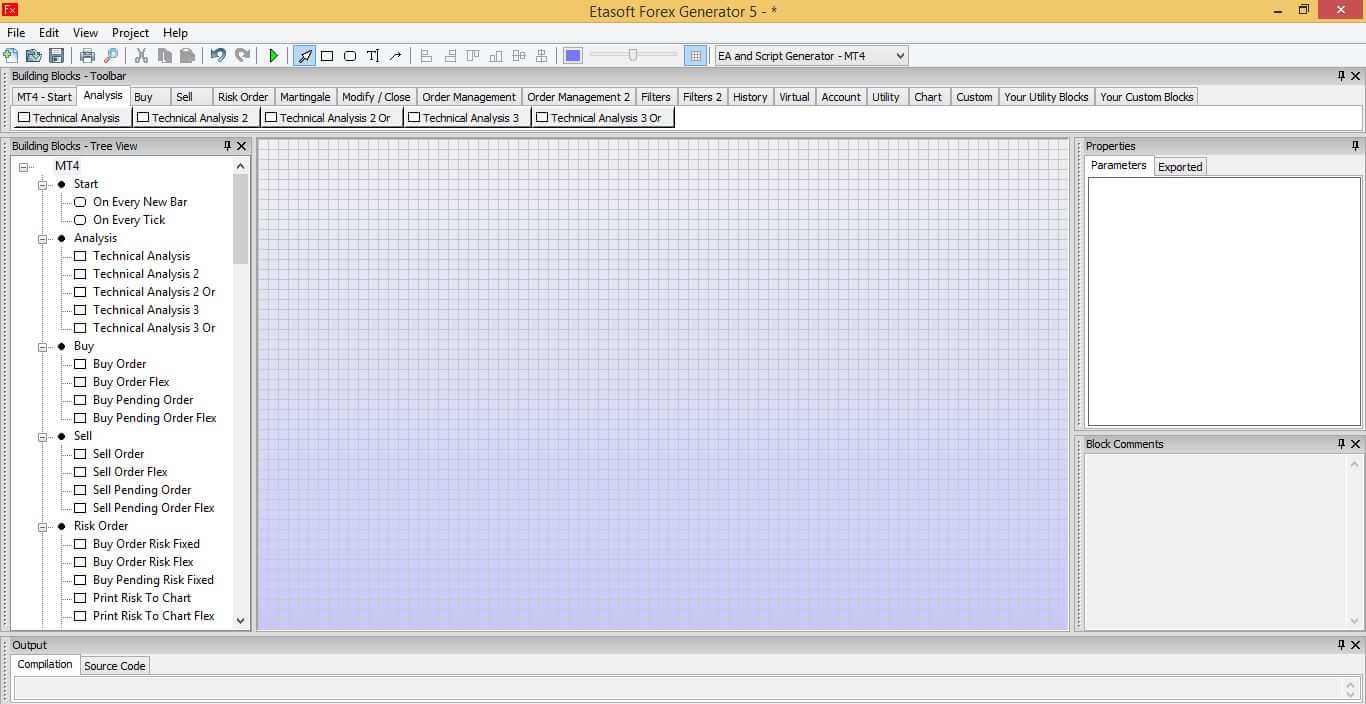Check Buy Order in tree view
The height and width of the screenshot is (704, 1366).
(x=80, y=364)
